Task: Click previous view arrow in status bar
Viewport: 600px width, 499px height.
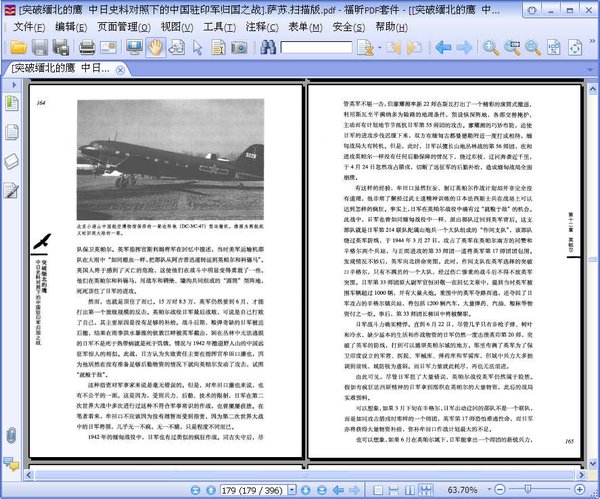Action: pos(338,490)
